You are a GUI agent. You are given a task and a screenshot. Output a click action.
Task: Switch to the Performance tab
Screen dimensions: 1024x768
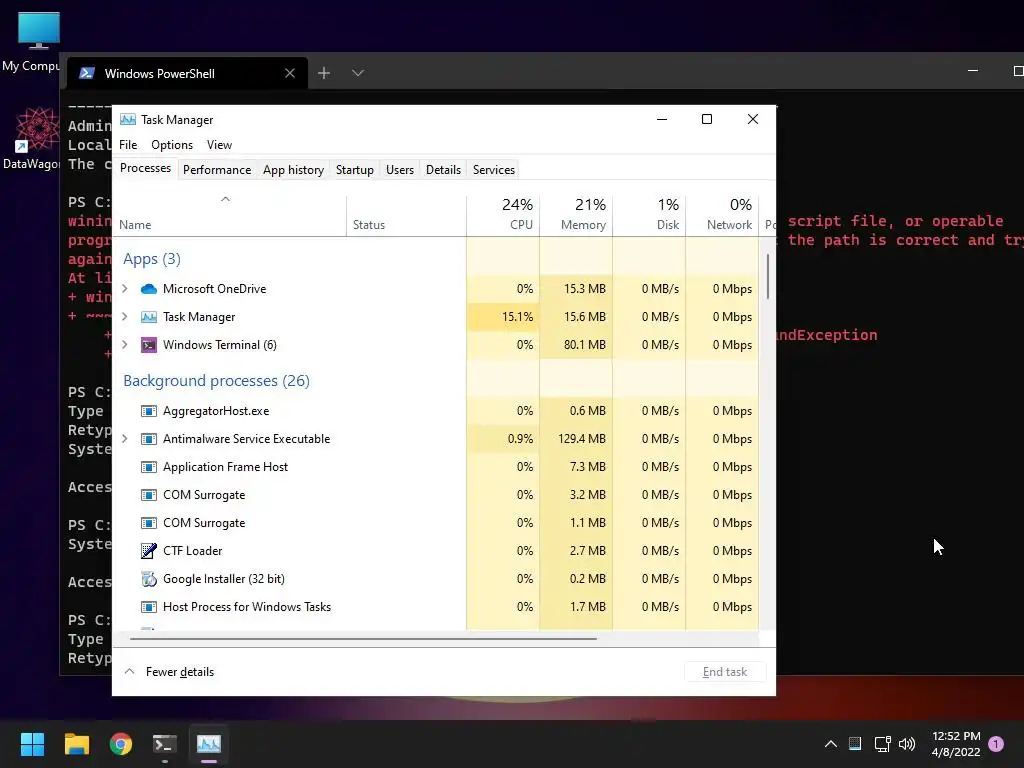point(217,170)
